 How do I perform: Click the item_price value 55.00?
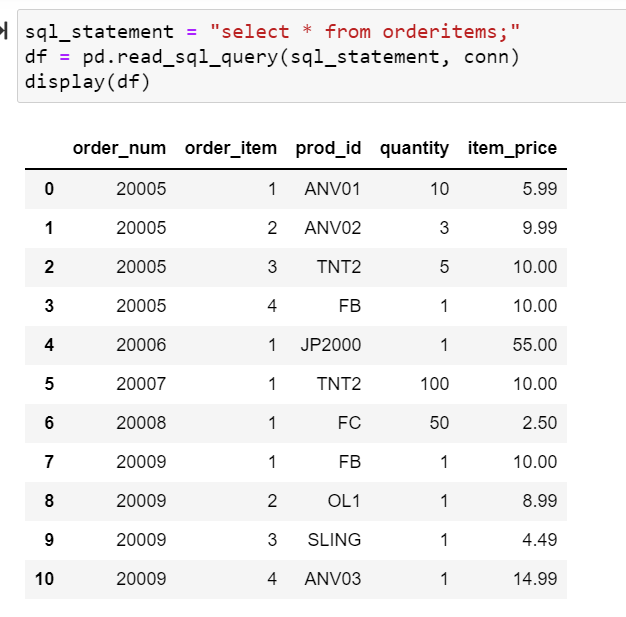click(x=535, y=345)
